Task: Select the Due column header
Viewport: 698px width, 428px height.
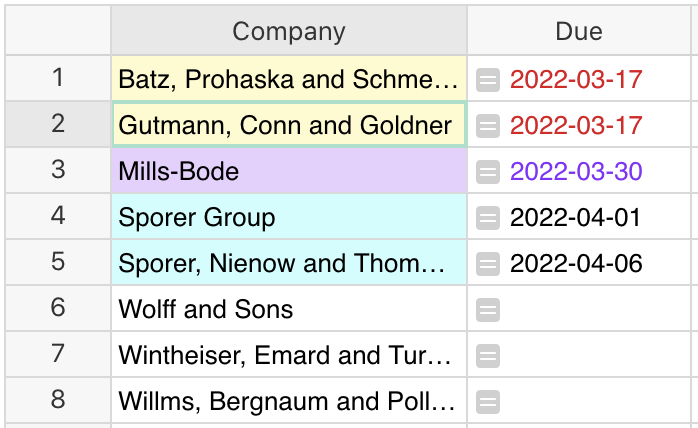Action: tap(579, 32)
